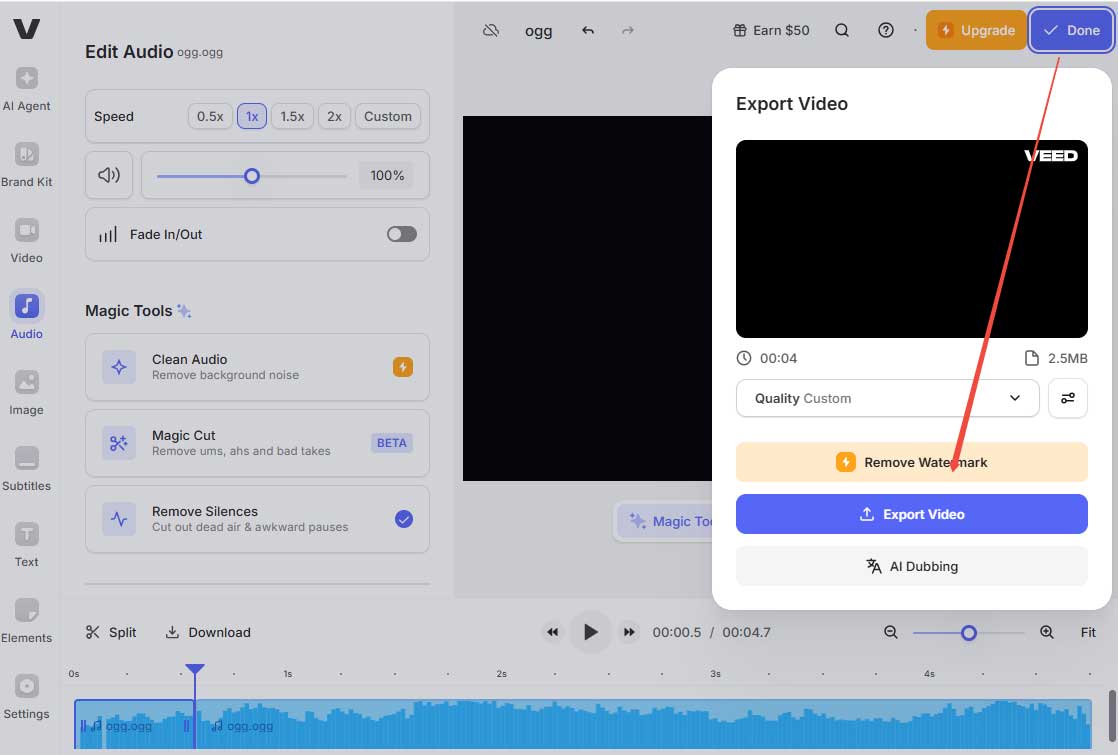Image resolution: width=1118 pixels, height=755 pixels.
Task: Select the second ogg.ogg audio clip
Action: pyautogui.click(x=642, y=725)
